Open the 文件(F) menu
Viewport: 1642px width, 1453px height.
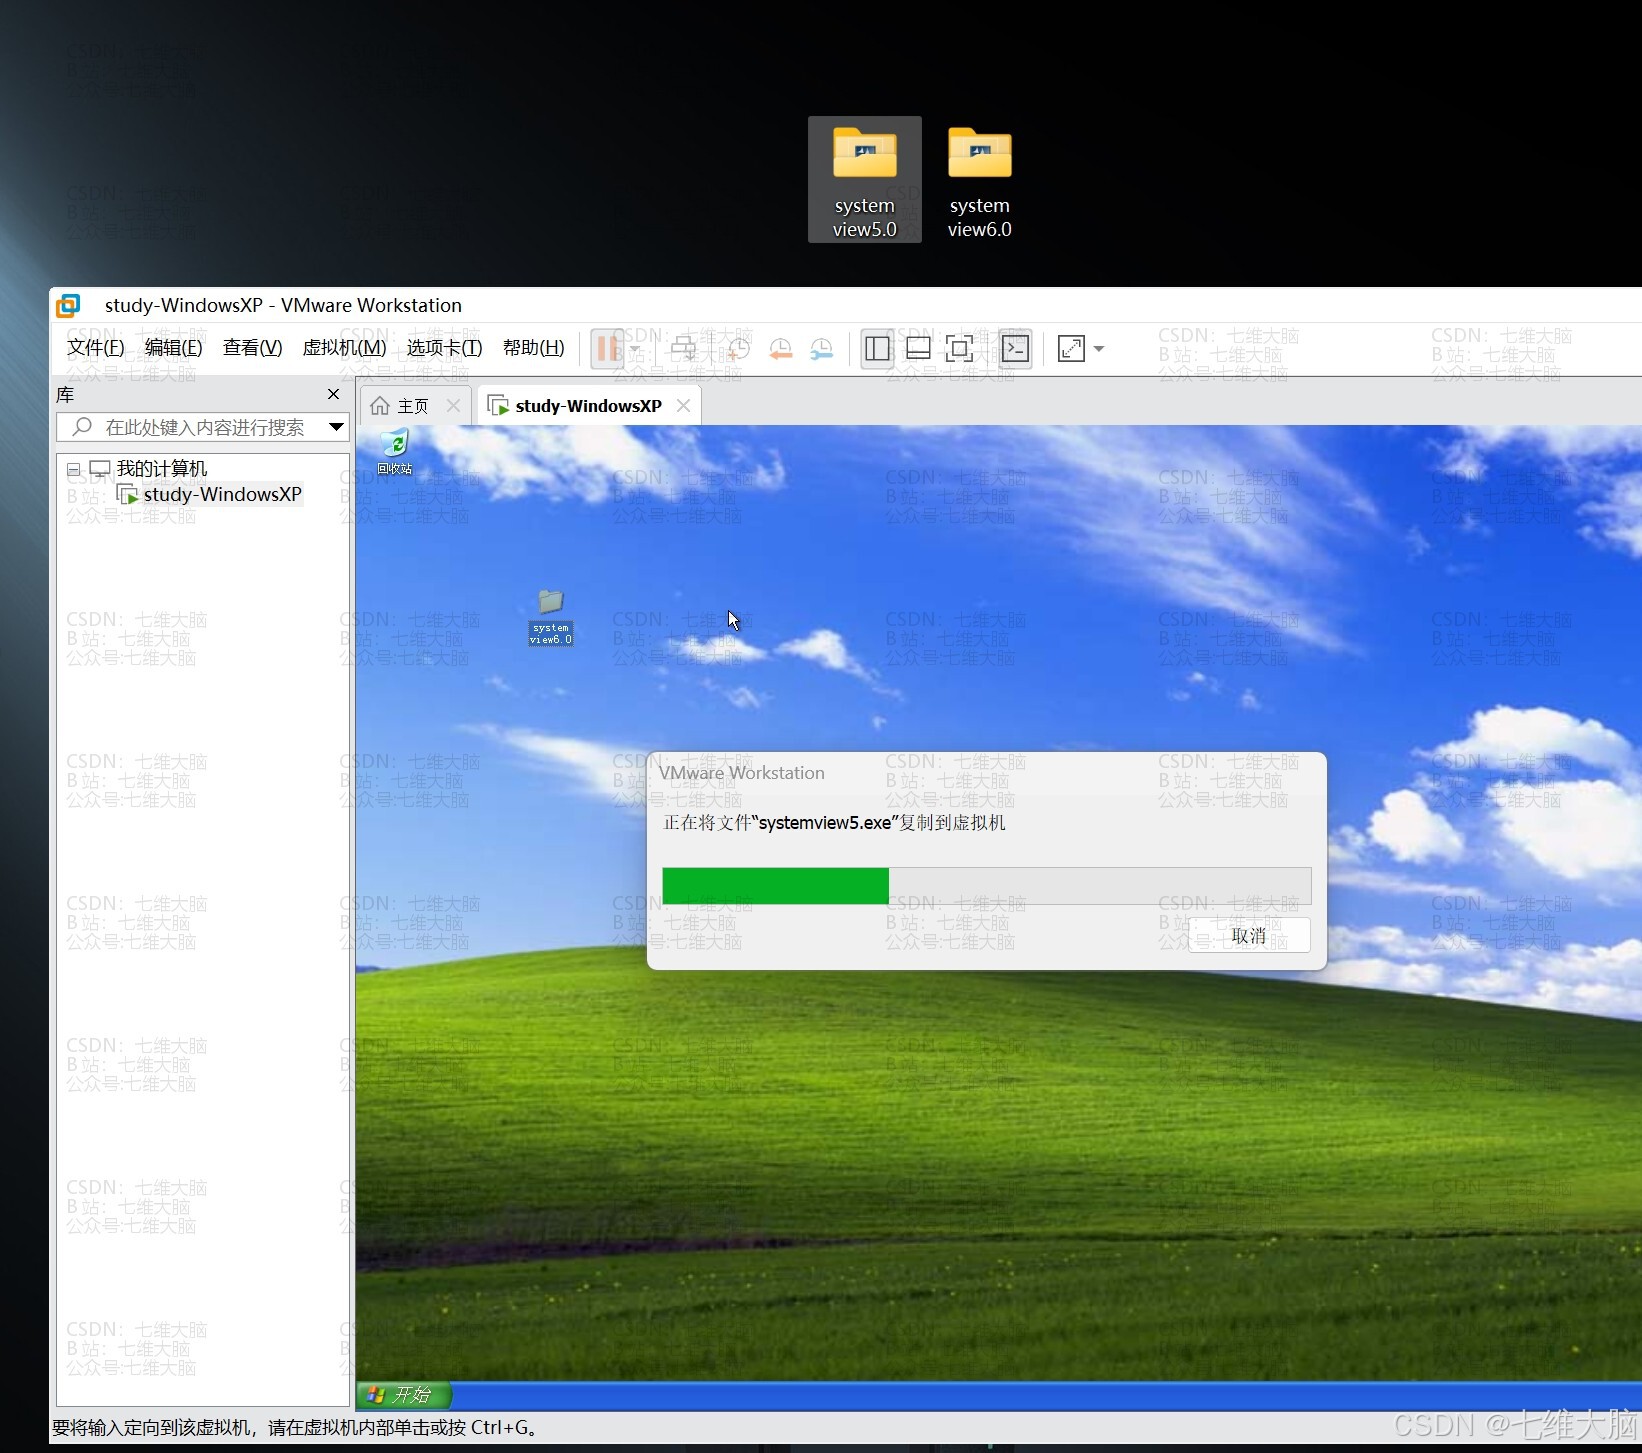[96, 348]
